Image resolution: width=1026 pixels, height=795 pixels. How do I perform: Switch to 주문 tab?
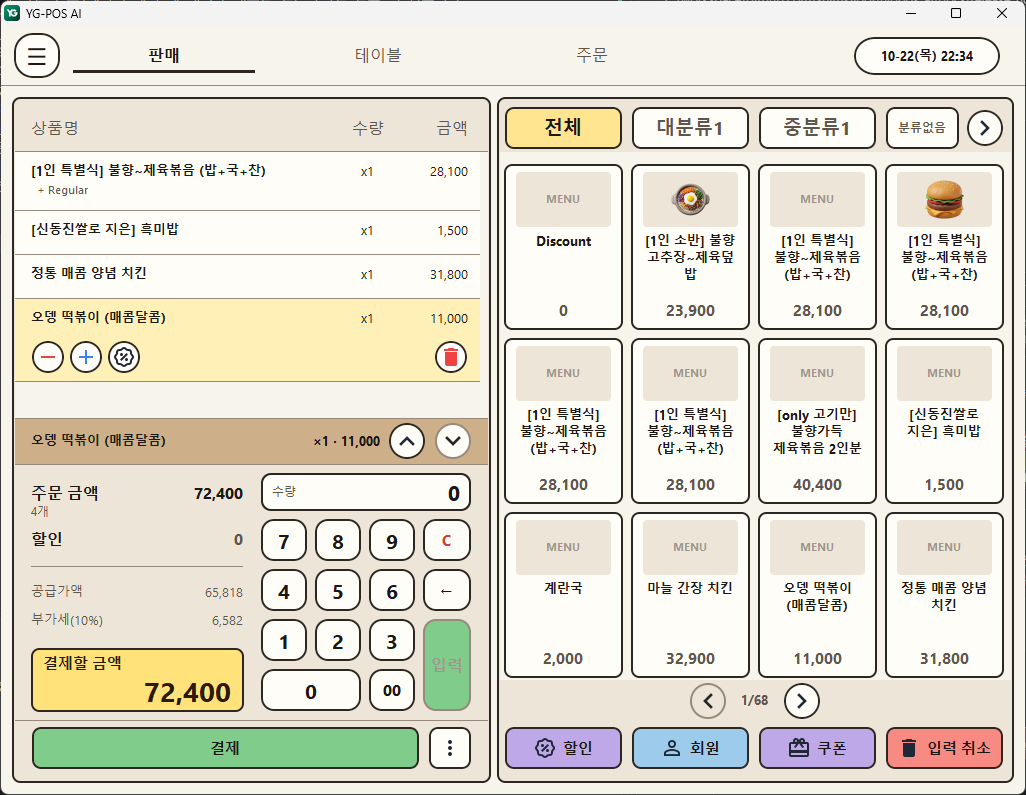[x=592, y=55]
